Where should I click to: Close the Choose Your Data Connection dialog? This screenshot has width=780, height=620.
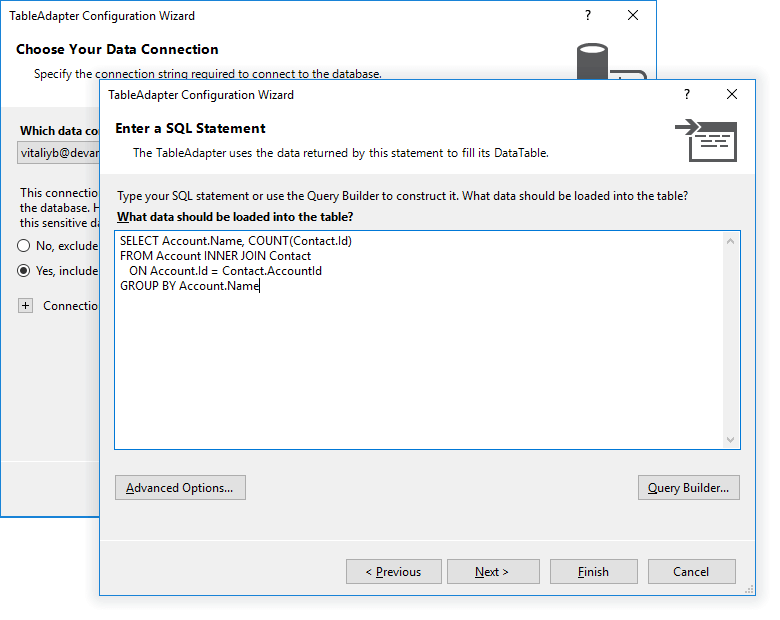coord(633,16)
